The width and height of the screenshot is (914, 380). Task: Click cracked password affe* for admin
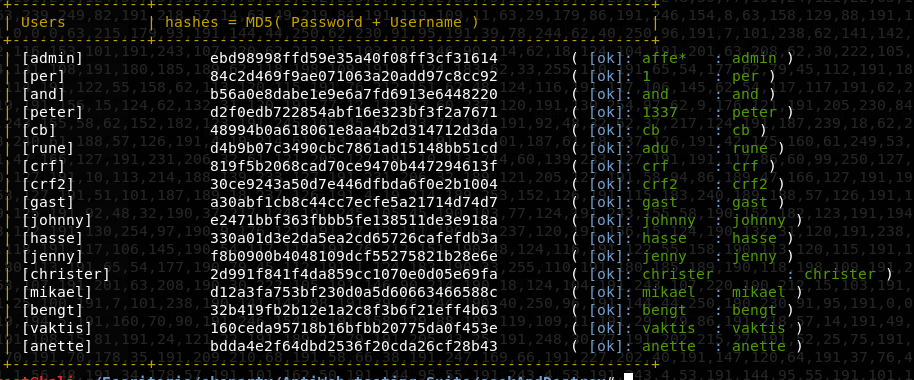pyautogui.click(x=665, y=58)
